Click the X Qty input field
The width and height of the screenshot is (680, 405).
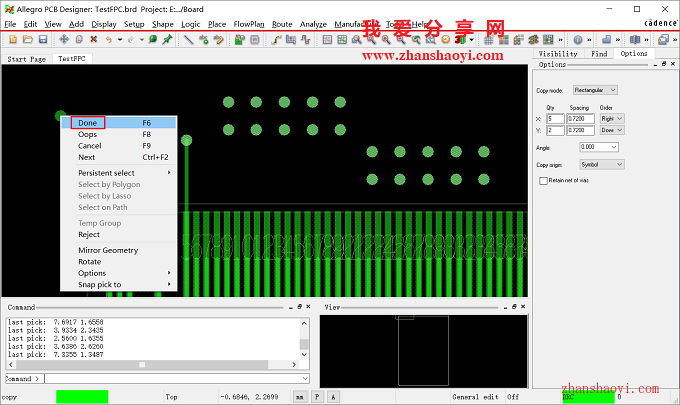[555, 118]
